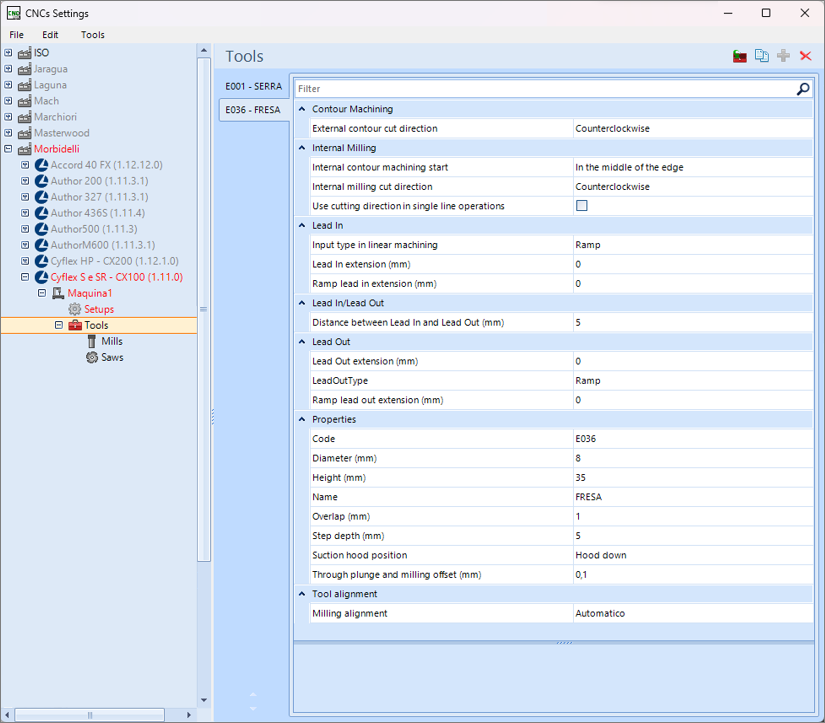Viewport: 825px width, 723px height.
Task: Click the Author500 machine icon
Action: point(42,229)
